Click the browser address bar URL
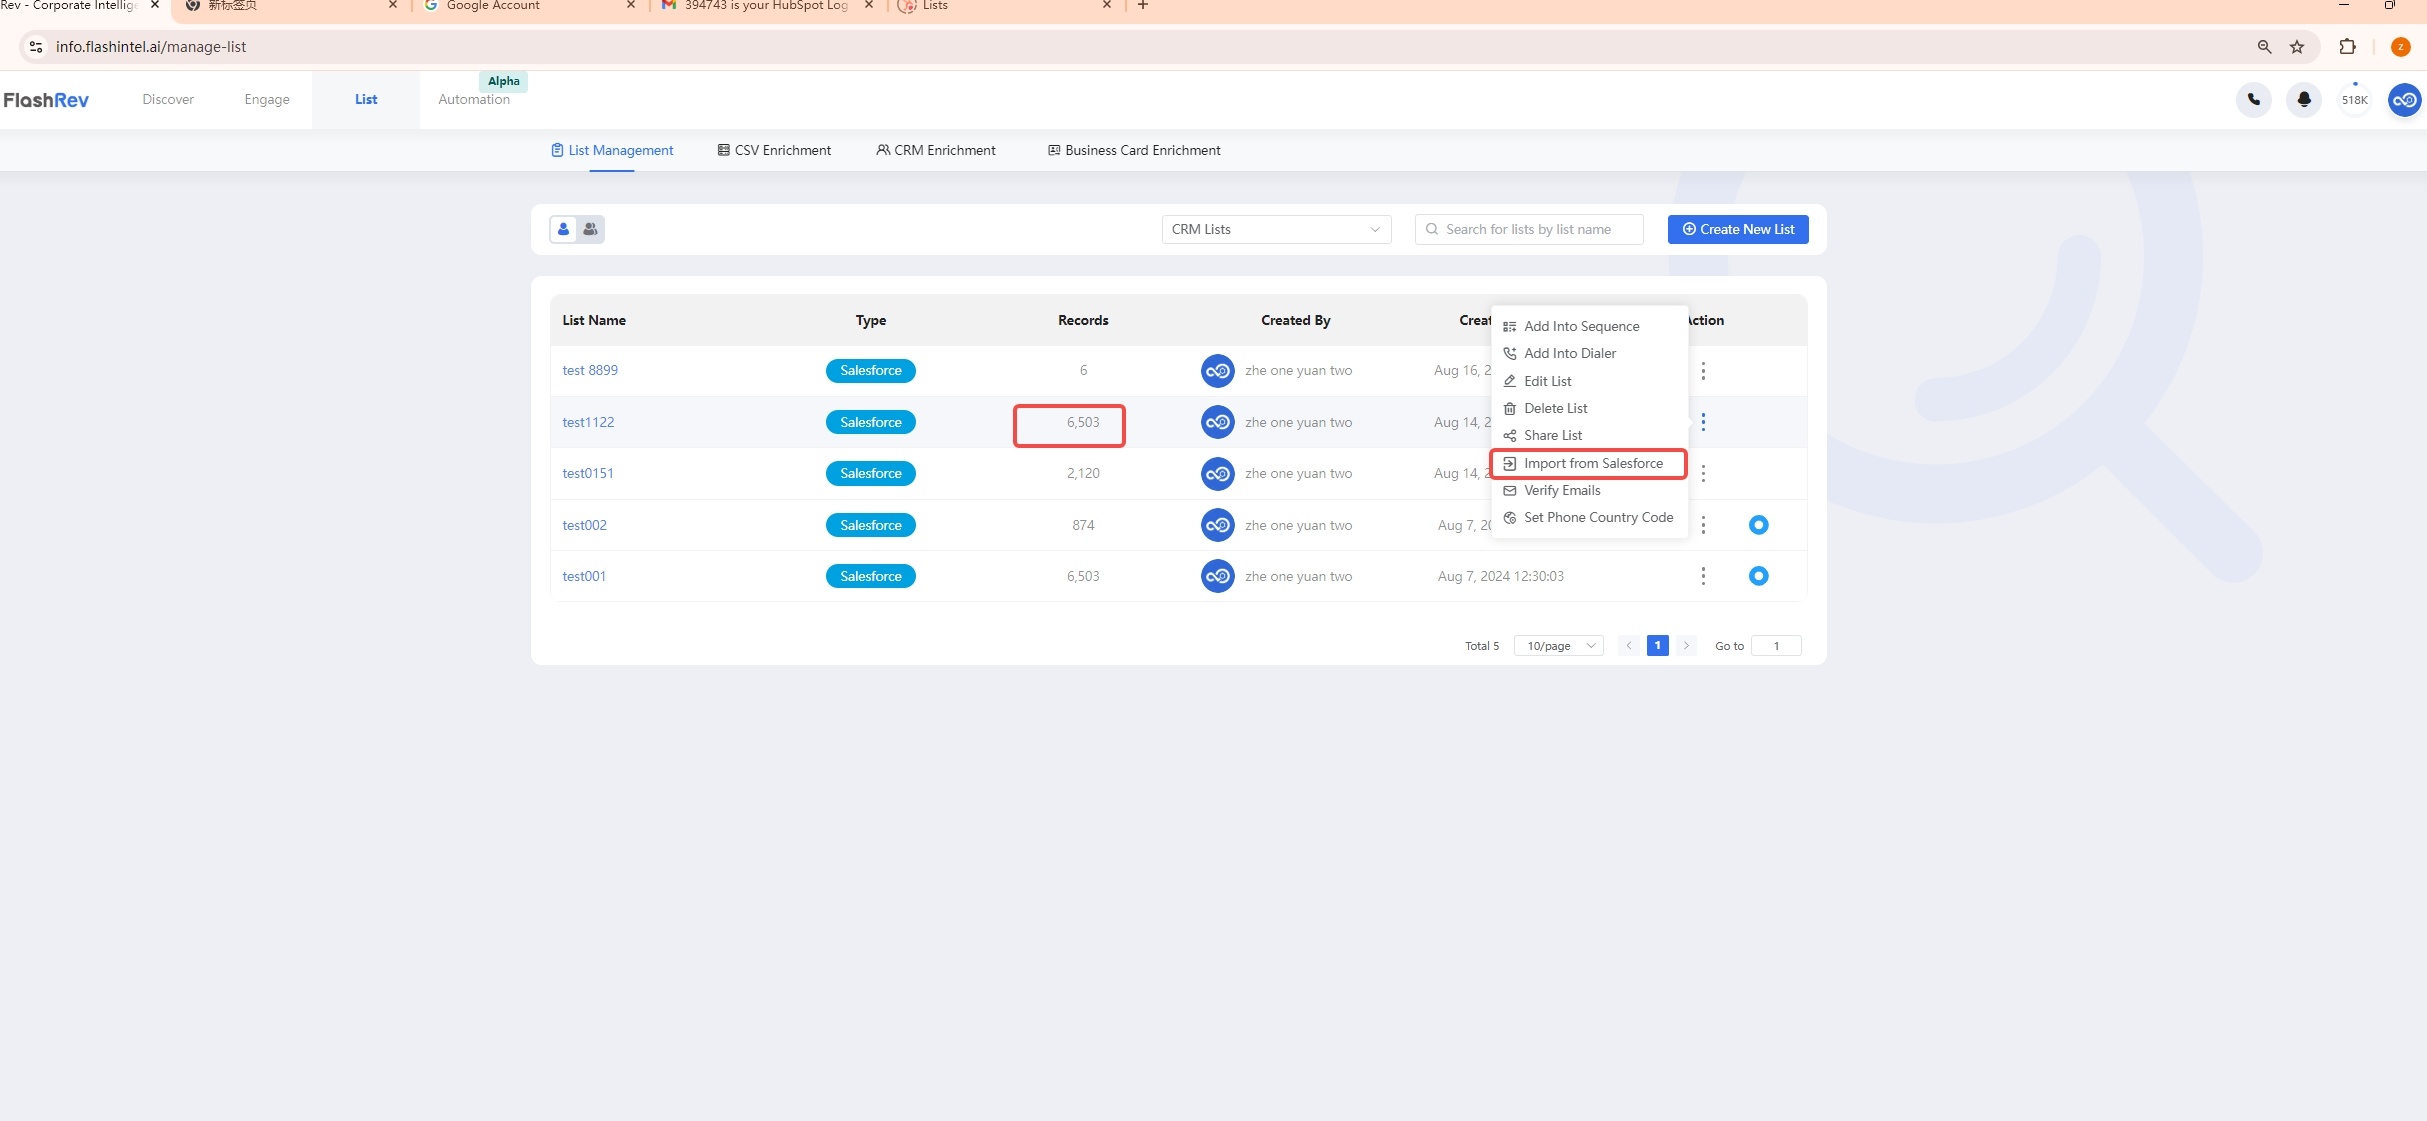Viewport: 2427px width, 1121px height. pyautogui.click(x=151, y=47)
